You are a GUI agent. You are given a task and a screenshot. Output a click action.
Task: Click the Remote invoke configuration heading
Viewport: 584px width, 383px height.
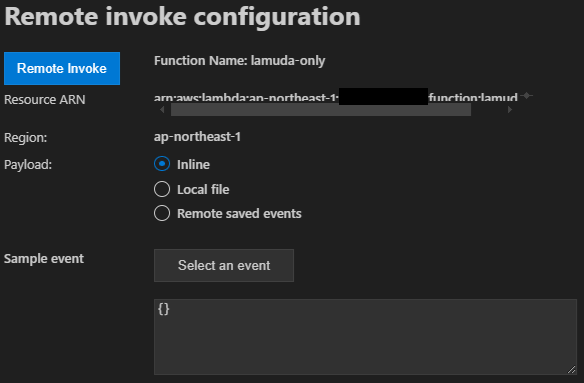click(x=182, y=17)
